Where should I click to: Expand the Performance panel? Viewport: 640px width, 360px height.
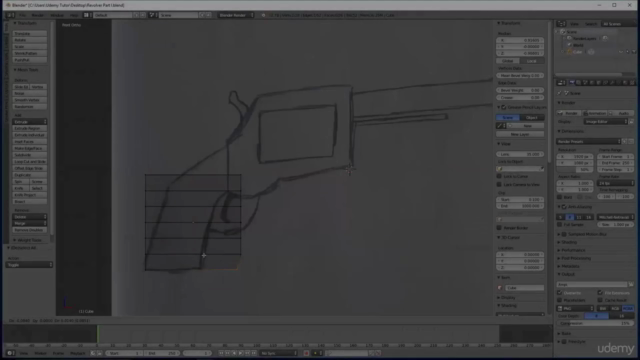(559, 250)
